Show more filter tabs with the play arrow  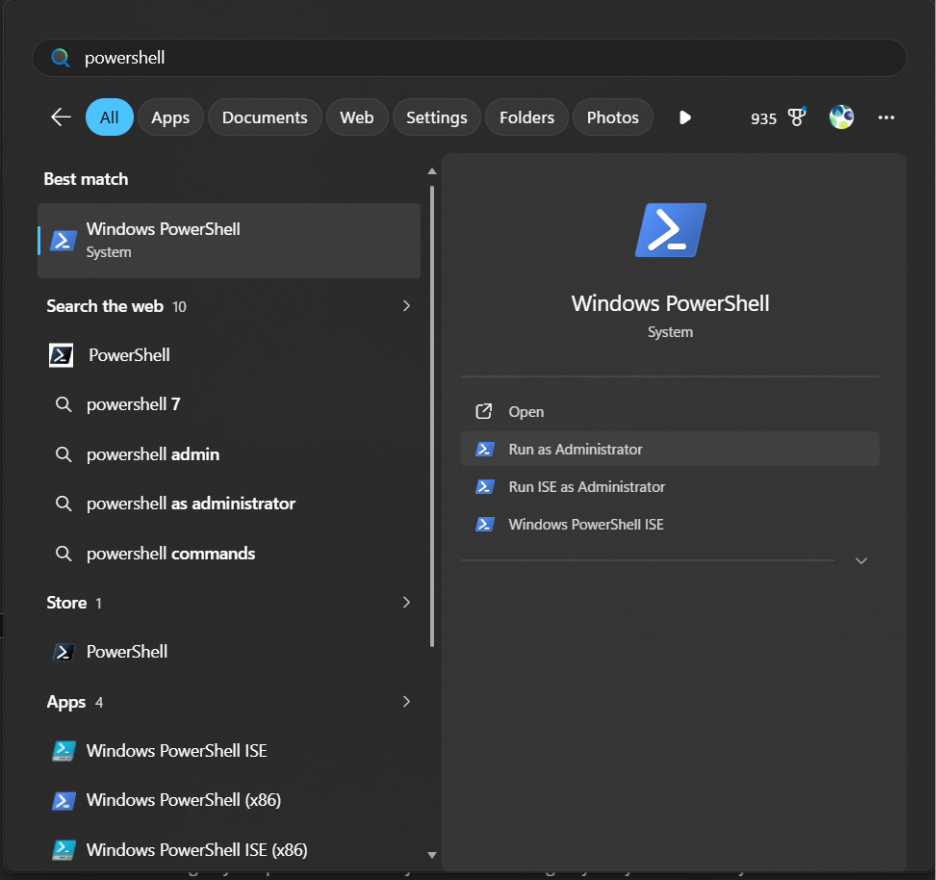pos(685,118)
